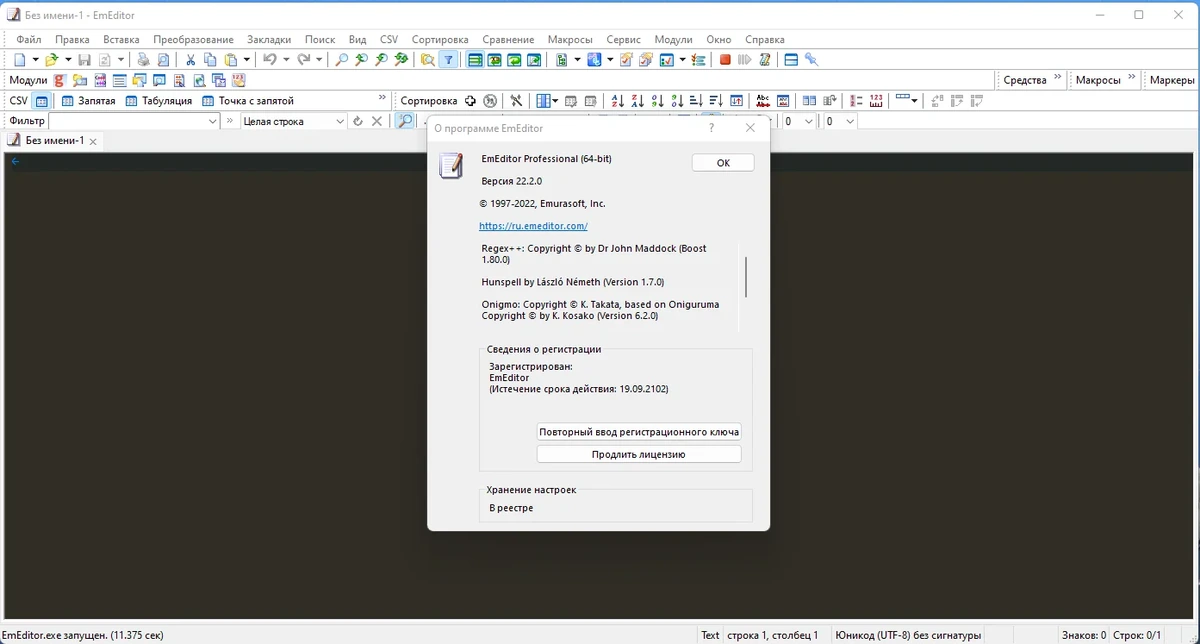Open the Undo history dropdown arrow

[x=286, y=60]
